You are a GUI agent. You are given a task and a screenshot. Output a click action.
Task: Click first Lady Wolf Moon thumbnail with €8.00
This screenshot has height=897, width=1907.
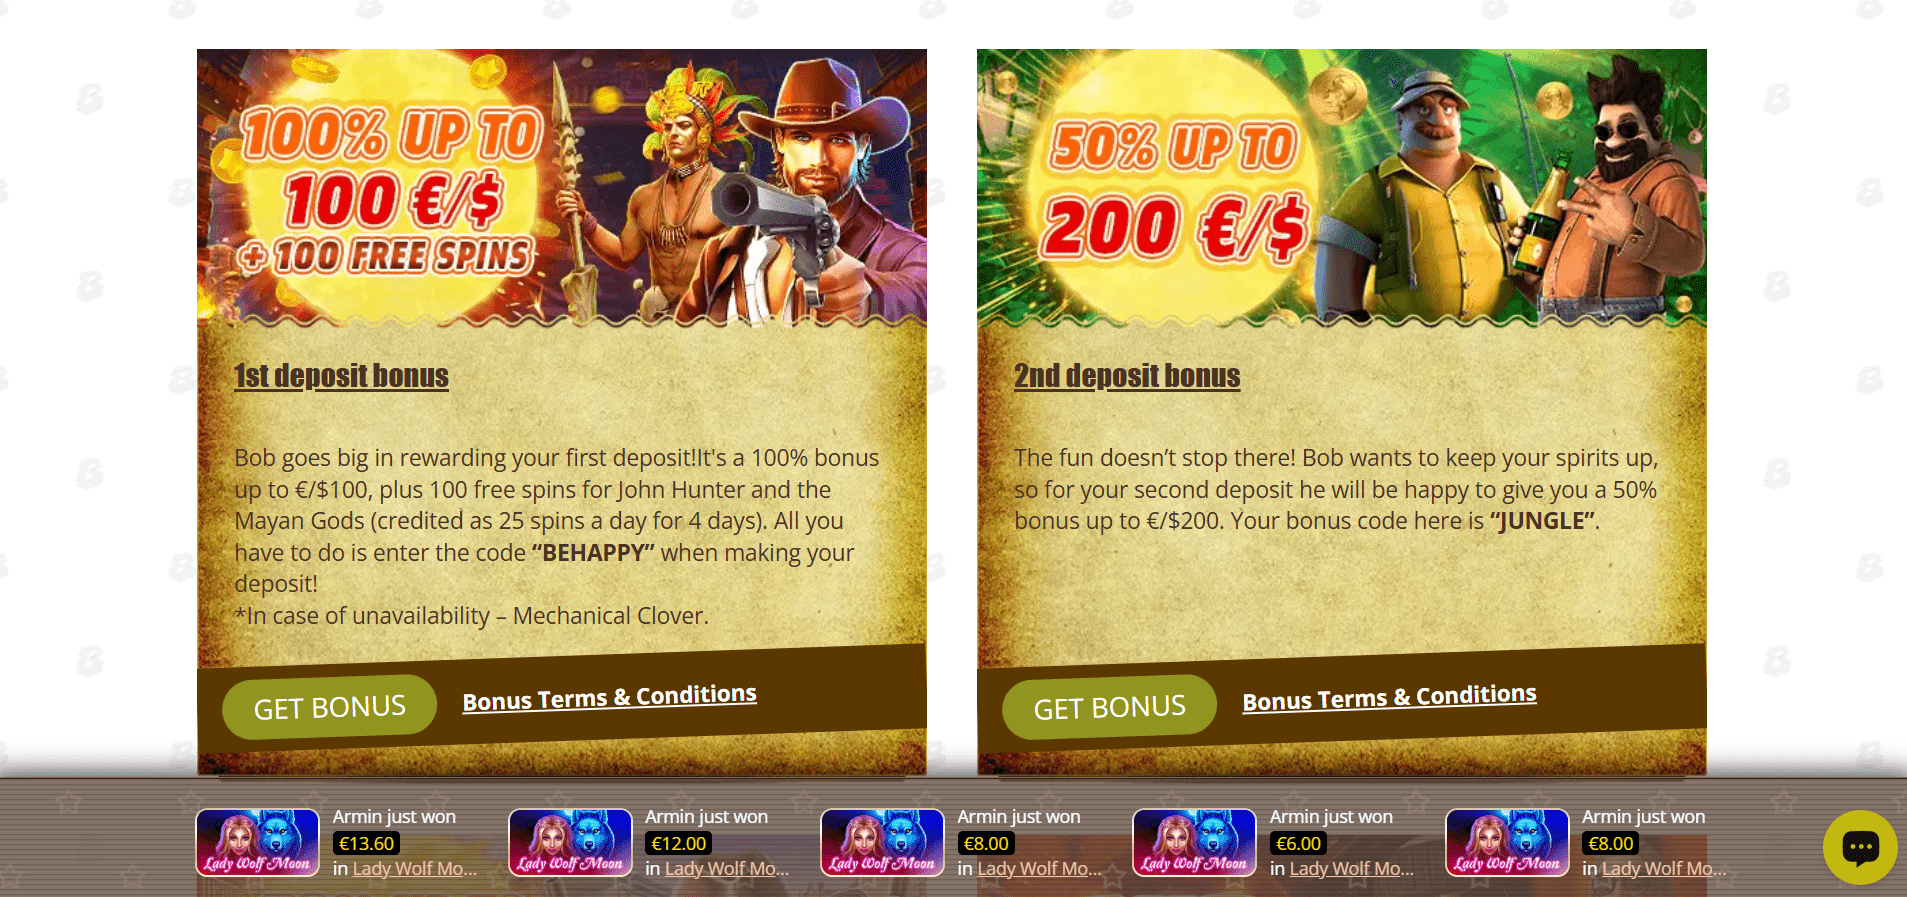pyautogui.click(x=882, y=843)
